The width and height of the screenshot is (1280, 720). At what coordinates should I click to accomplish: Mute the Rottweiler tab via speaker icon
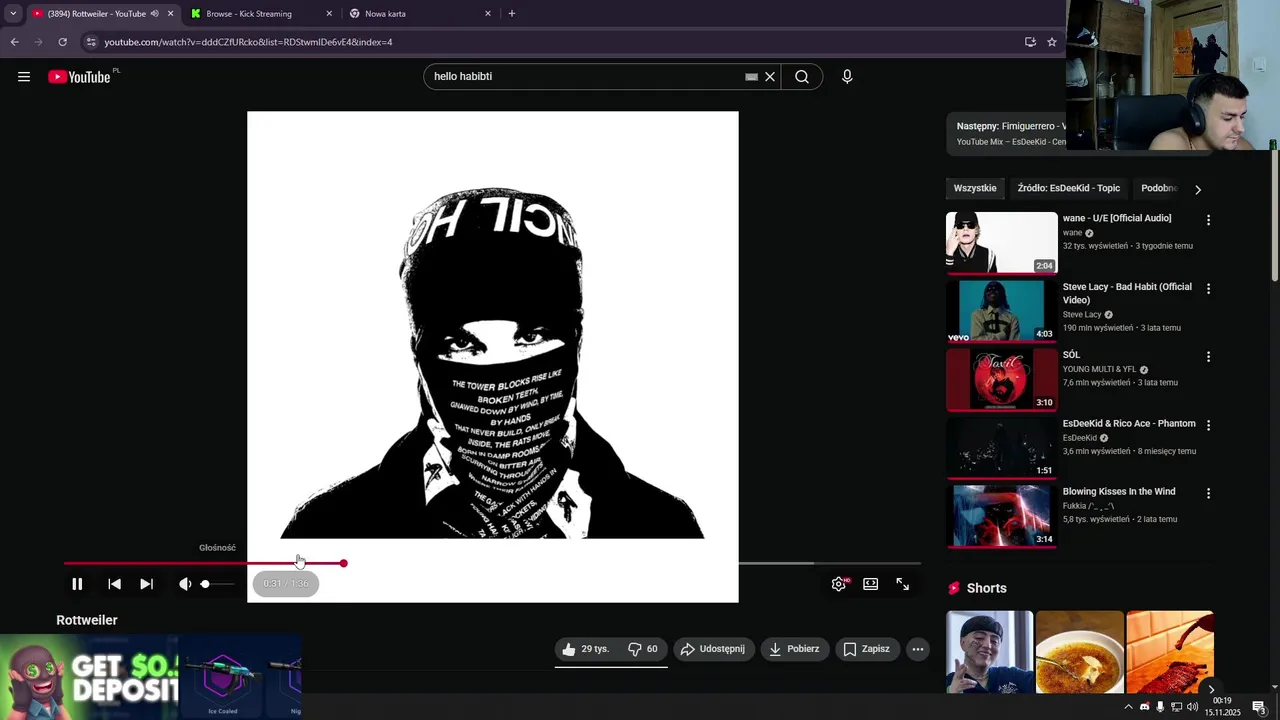(154, 14)
